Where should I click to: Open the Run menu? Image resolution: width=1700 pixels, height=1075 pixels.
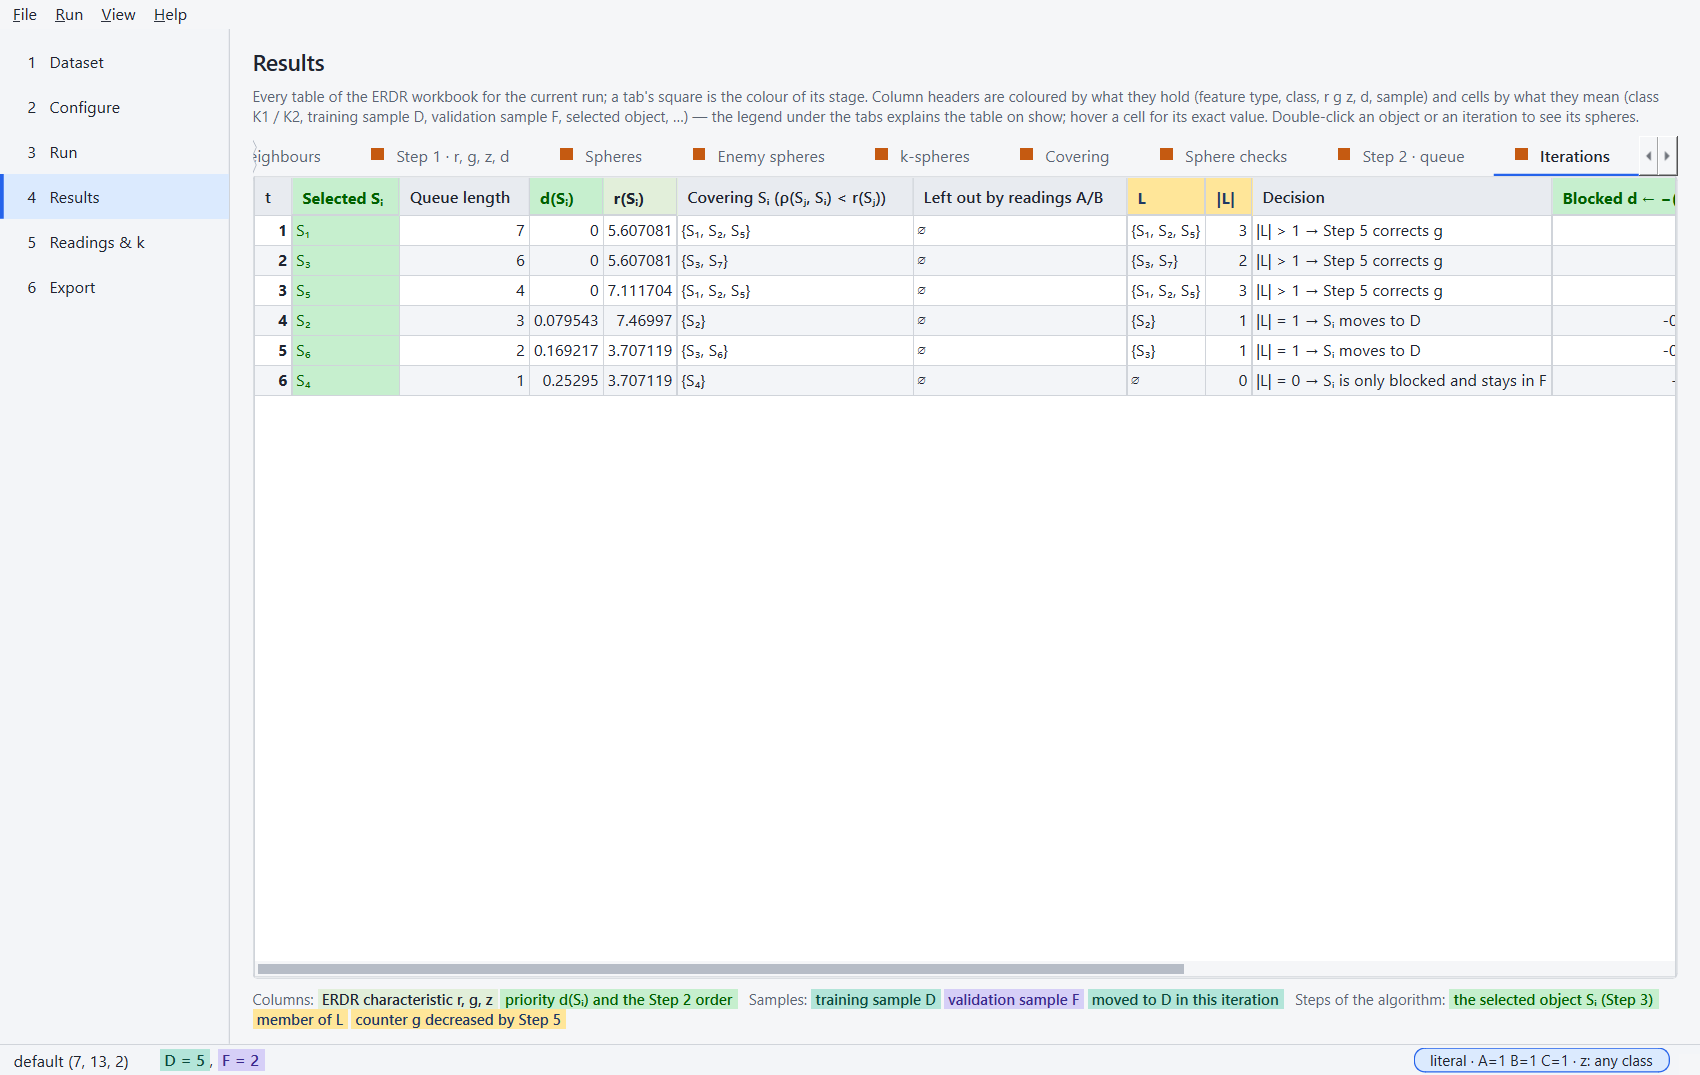coord(69,15)
